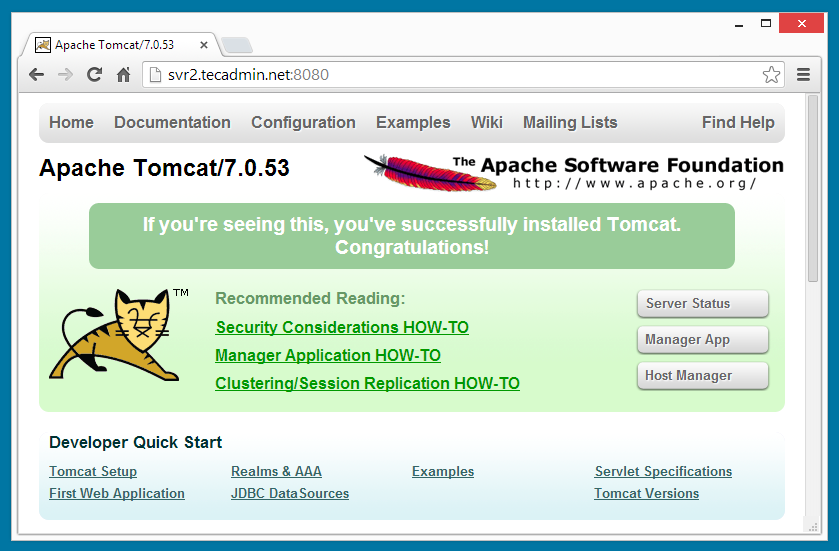
Task: Open the First Web Application link
Action: pyautogui.click(x=117, y=493)
